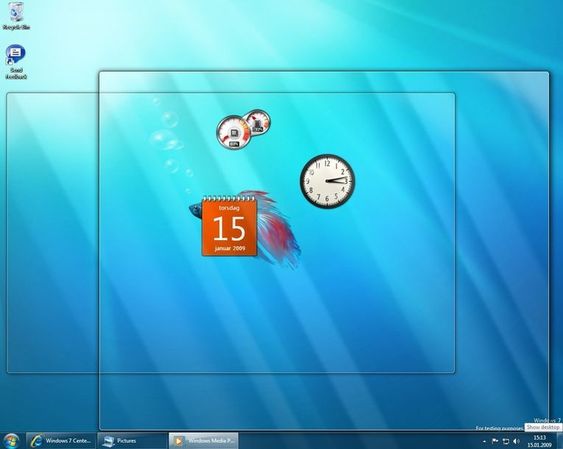Select the analog clock gadget

(327, 181)
